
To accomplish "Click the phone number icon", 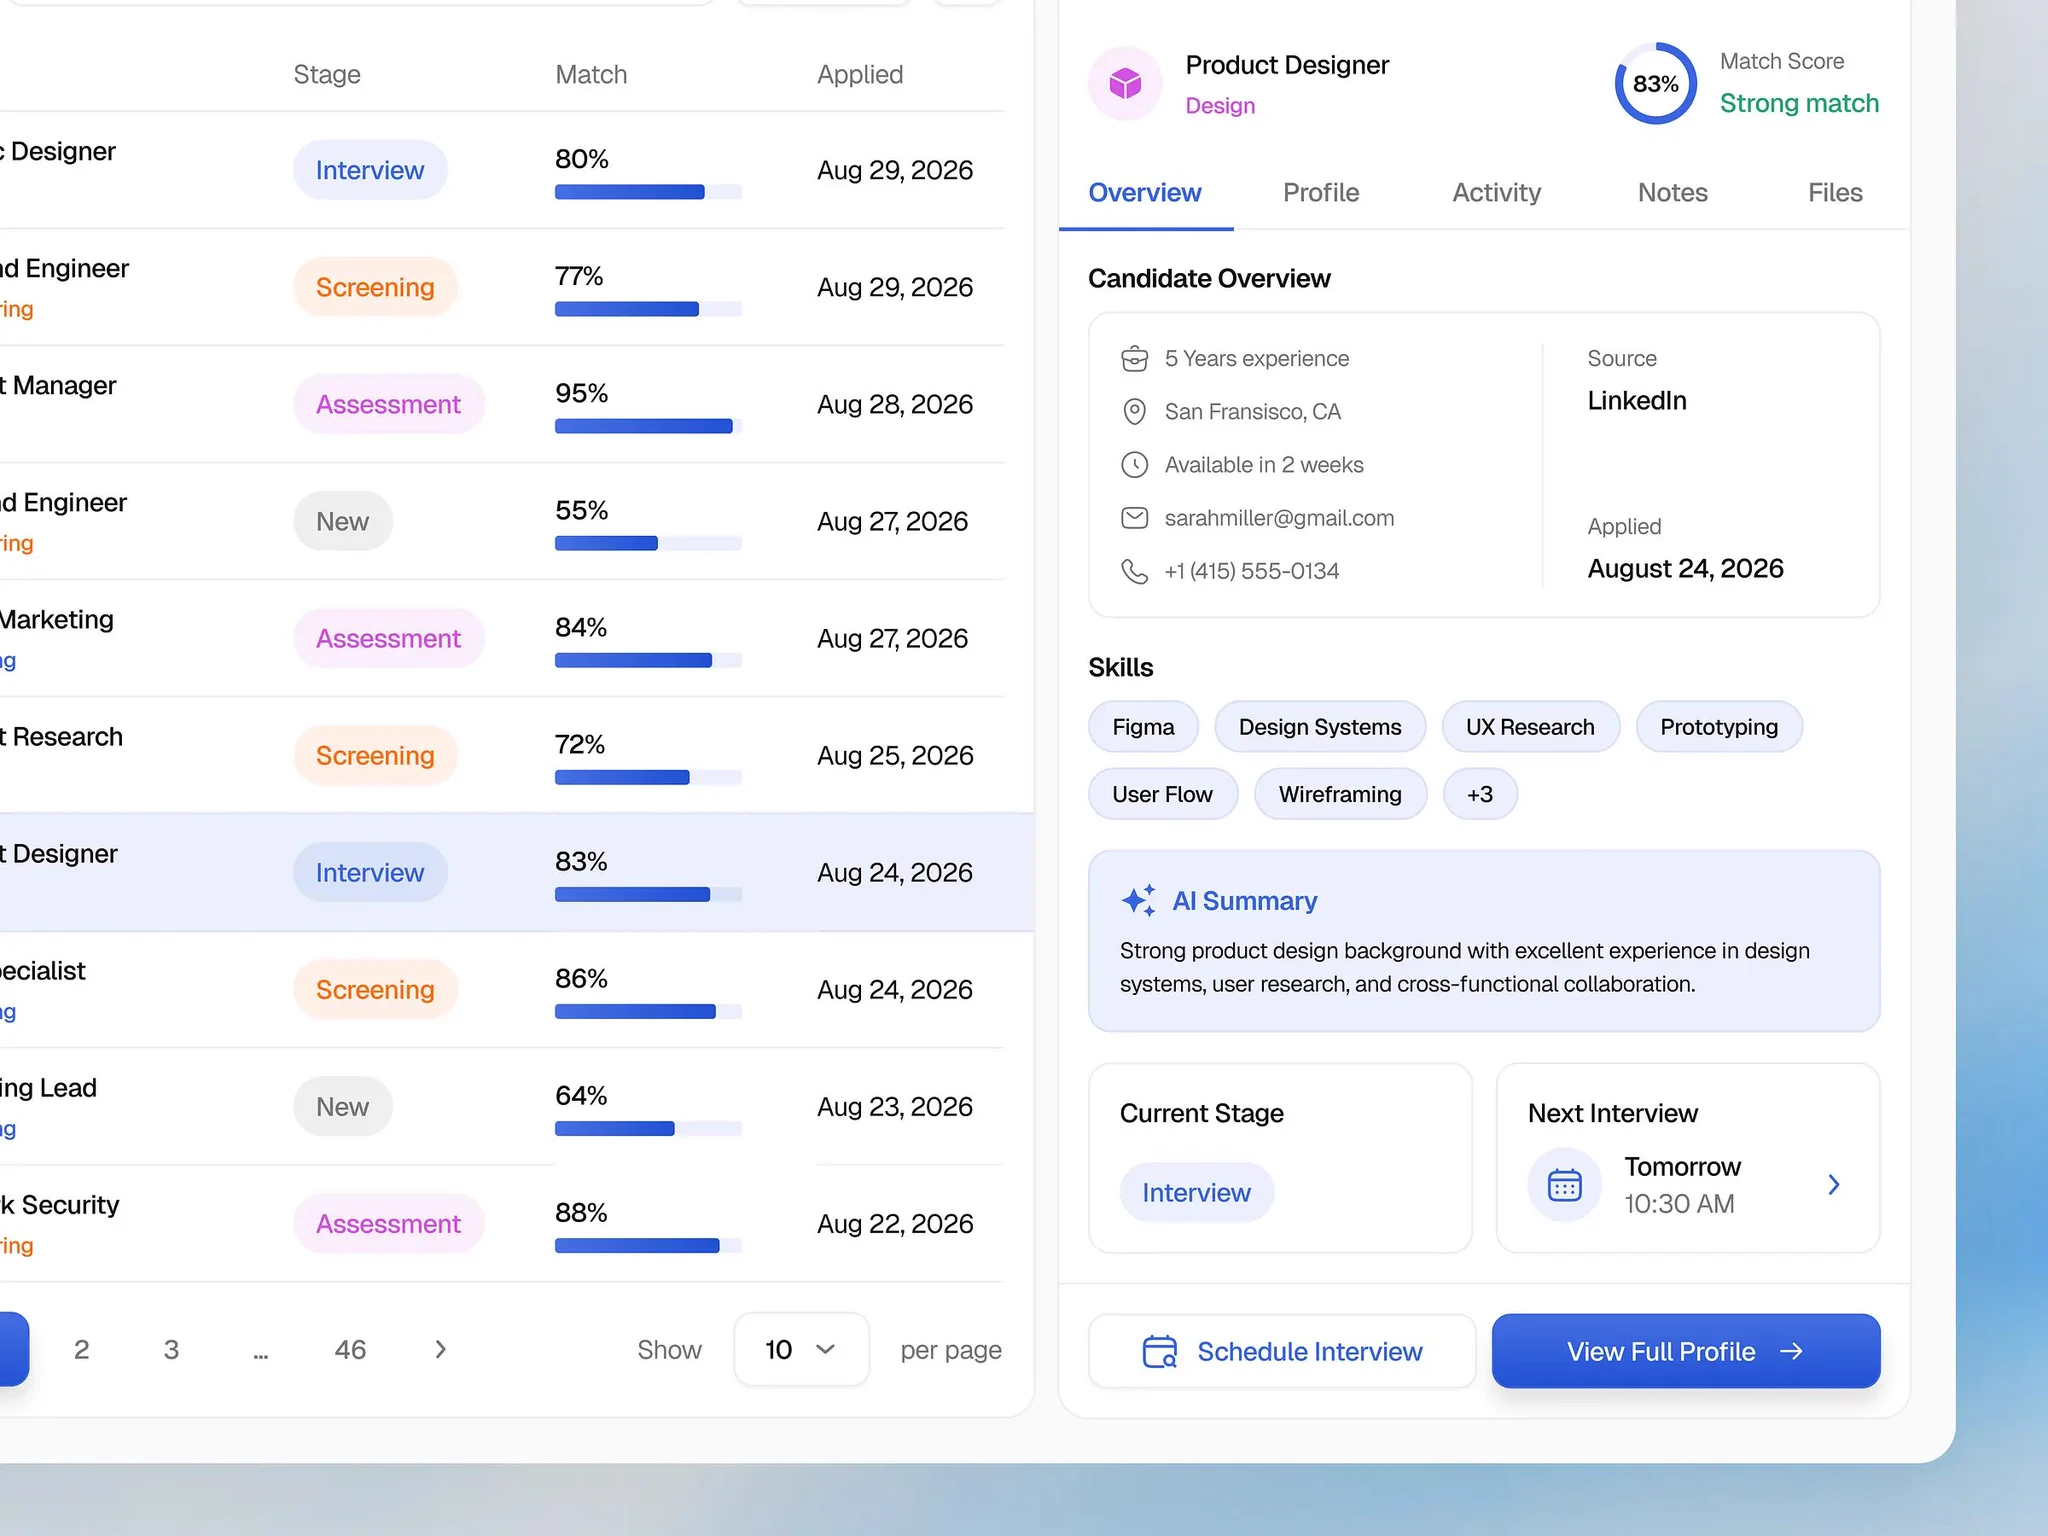I will point(1134,570).
